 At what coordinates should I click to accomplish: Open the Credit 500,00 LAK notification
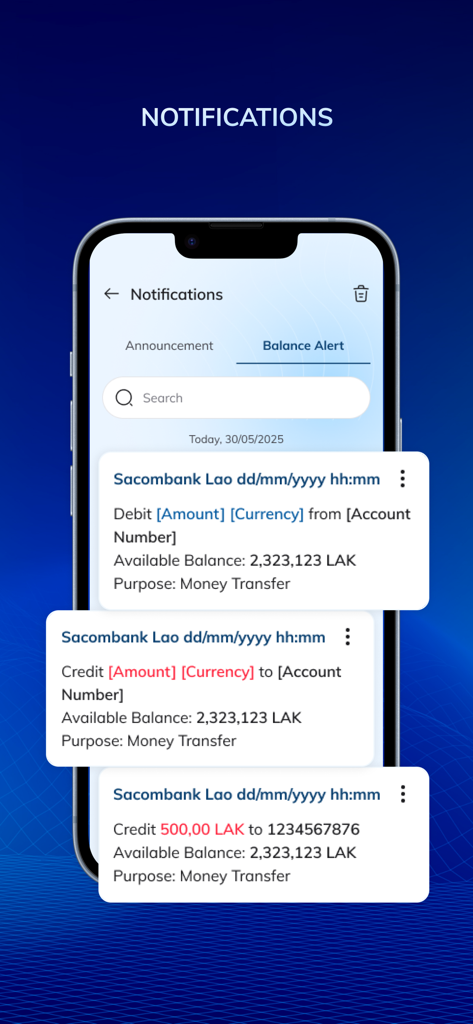tap(264, 835)
